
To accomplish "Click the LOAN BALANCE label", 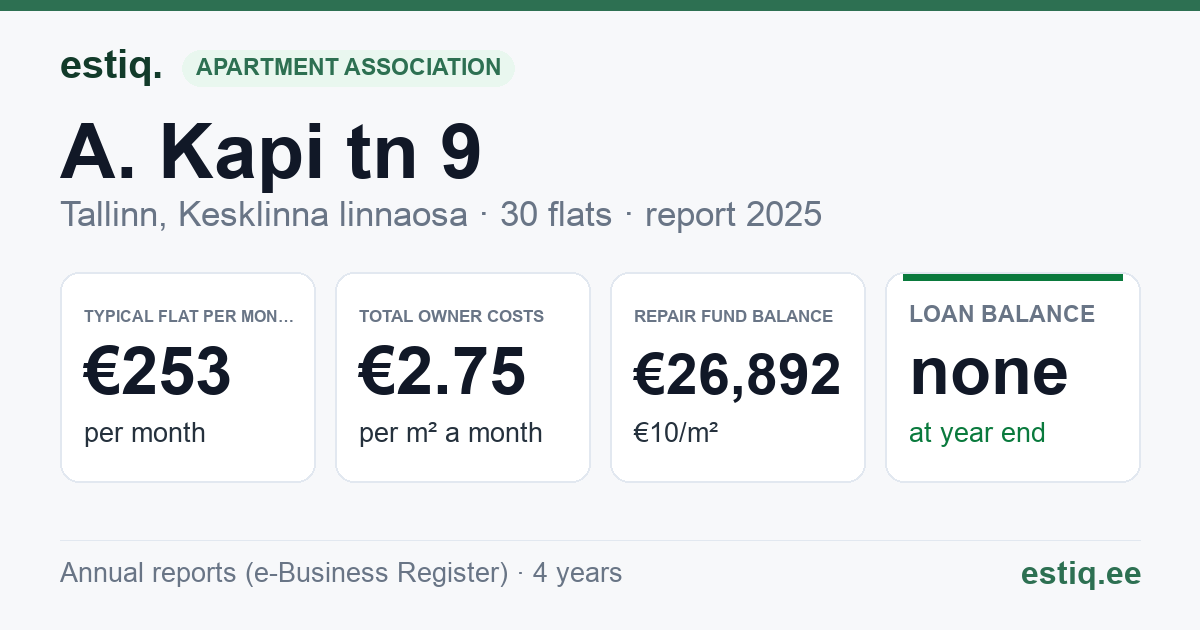I will click(1002, 314).
